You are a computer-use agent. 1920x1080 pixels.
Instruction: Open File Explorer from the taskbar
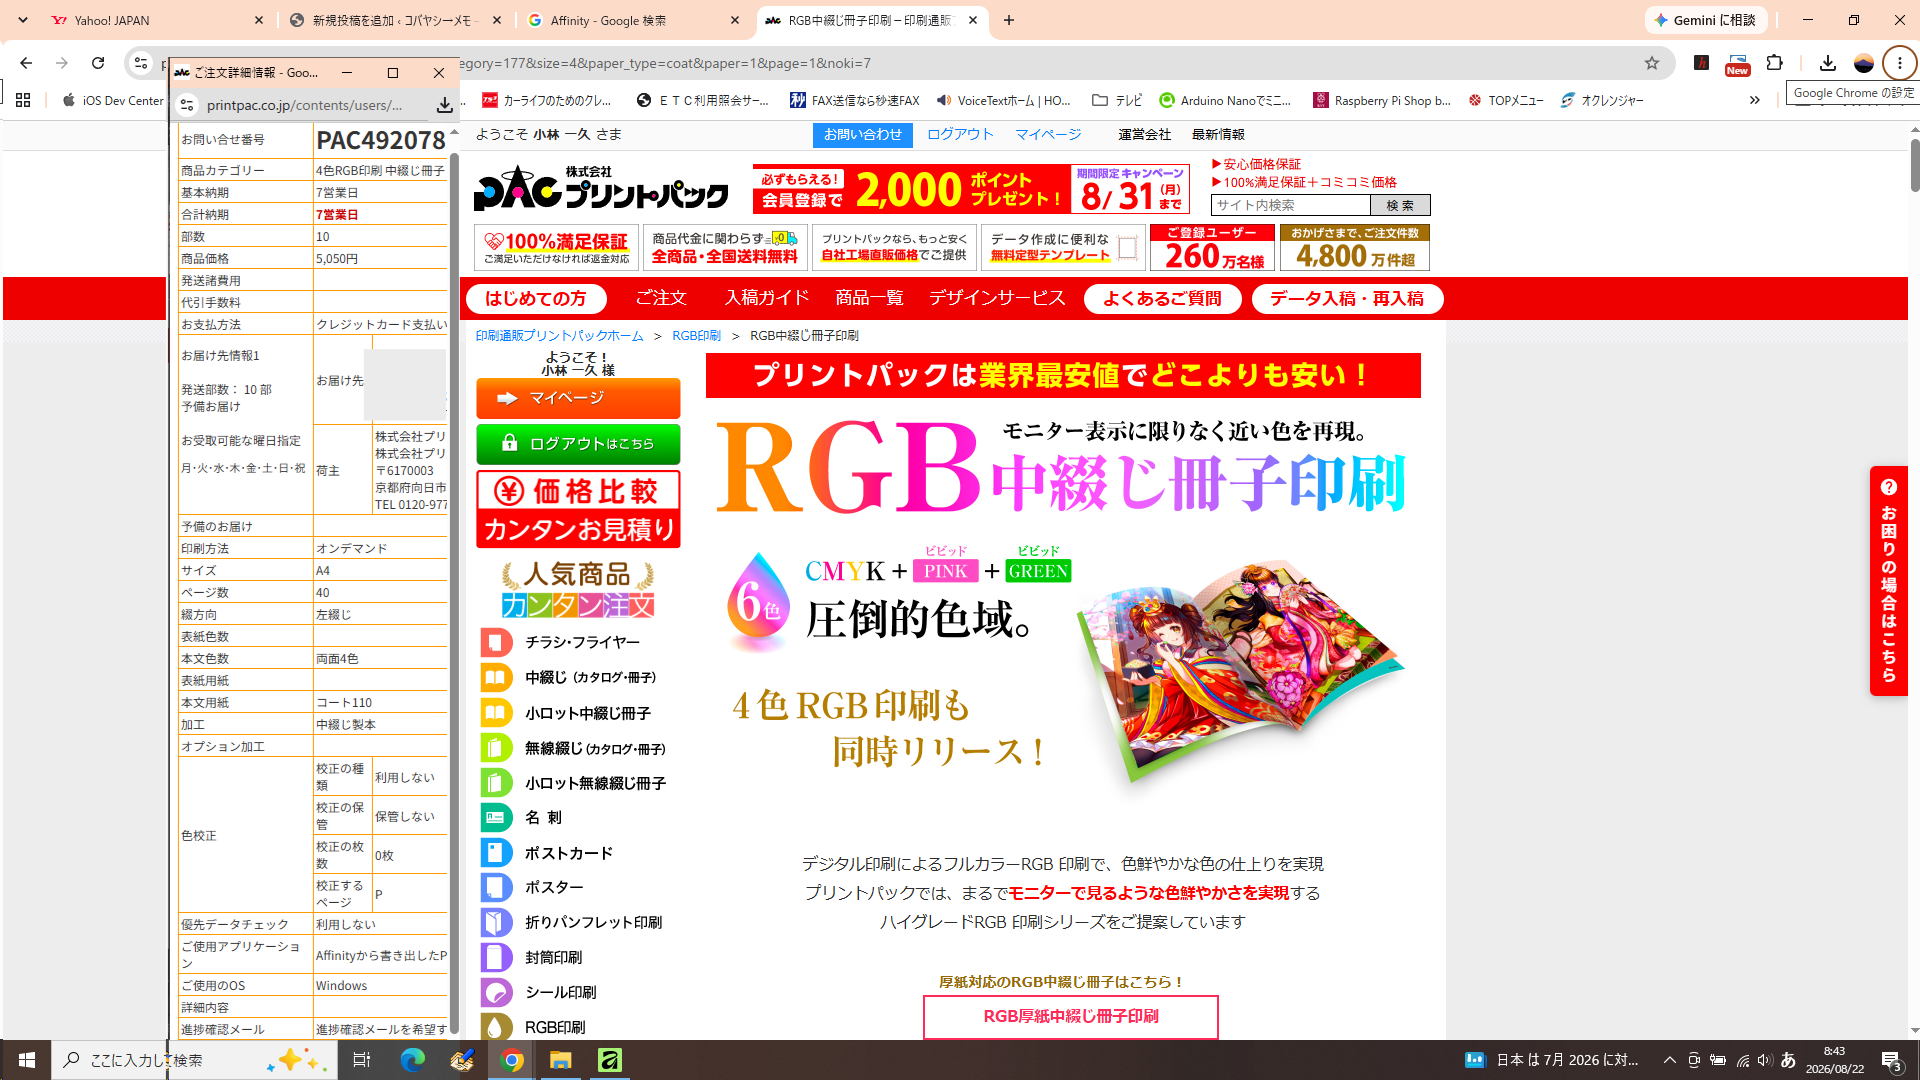tap(560, 1060)
